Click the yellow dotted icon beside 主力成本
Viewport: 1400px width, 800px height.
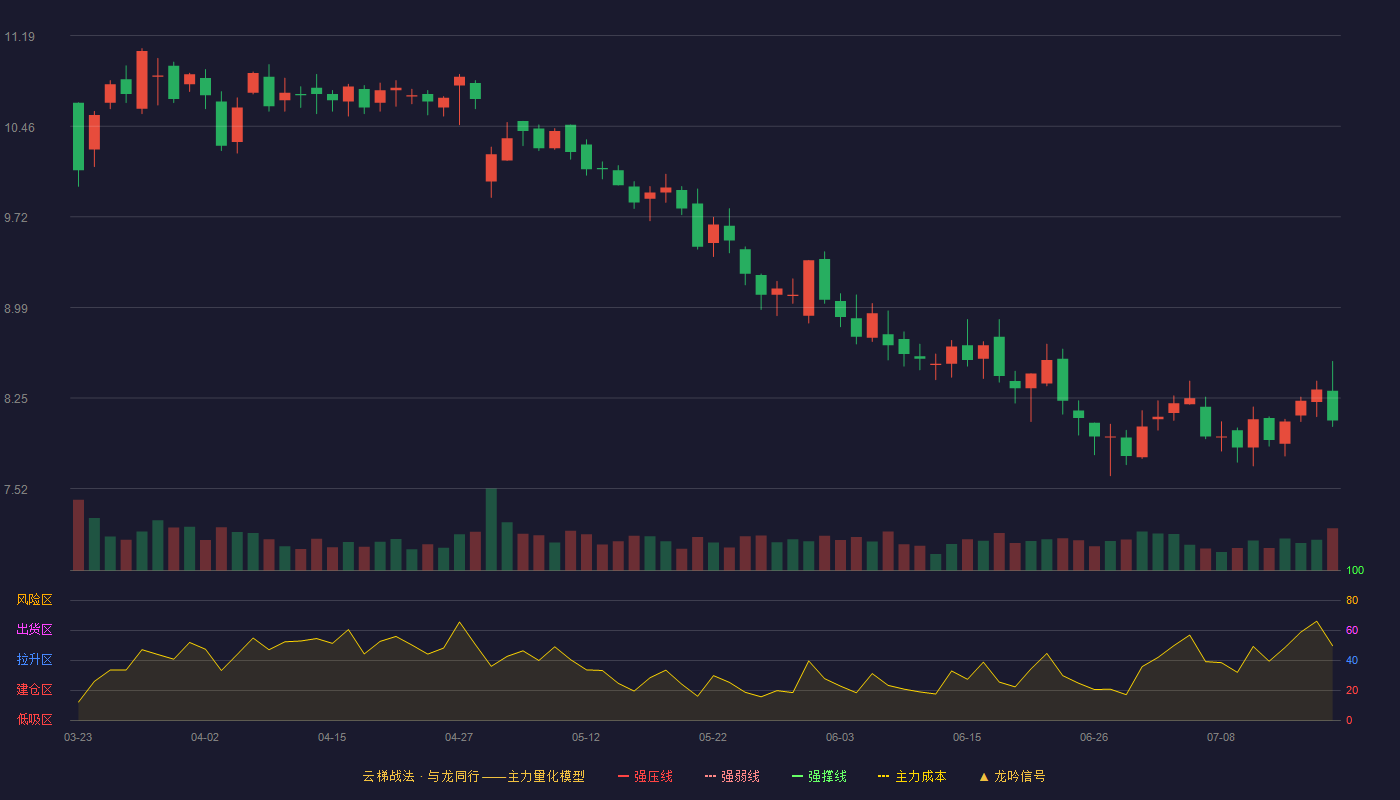tap(883, 776)
